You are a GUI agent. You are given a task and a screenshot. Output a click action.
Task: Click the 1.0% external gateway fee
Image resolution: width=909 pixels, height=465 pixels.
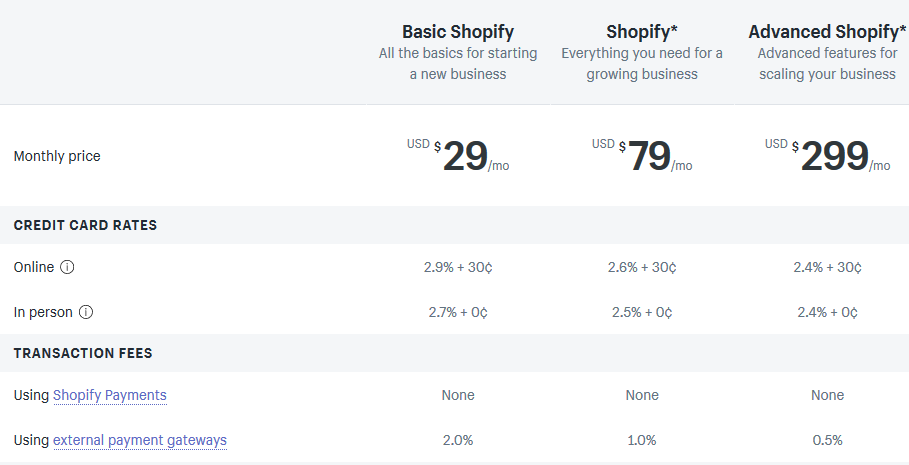click(642, 441)
